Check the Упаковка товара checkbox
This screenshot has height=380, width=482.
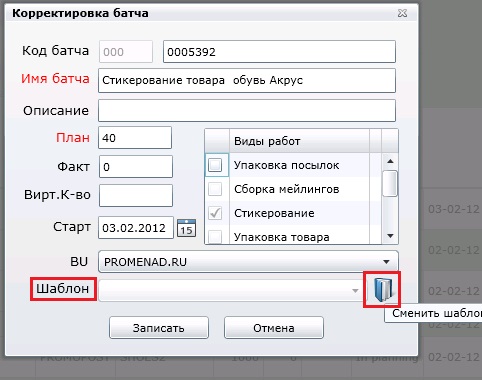(215, 237)
